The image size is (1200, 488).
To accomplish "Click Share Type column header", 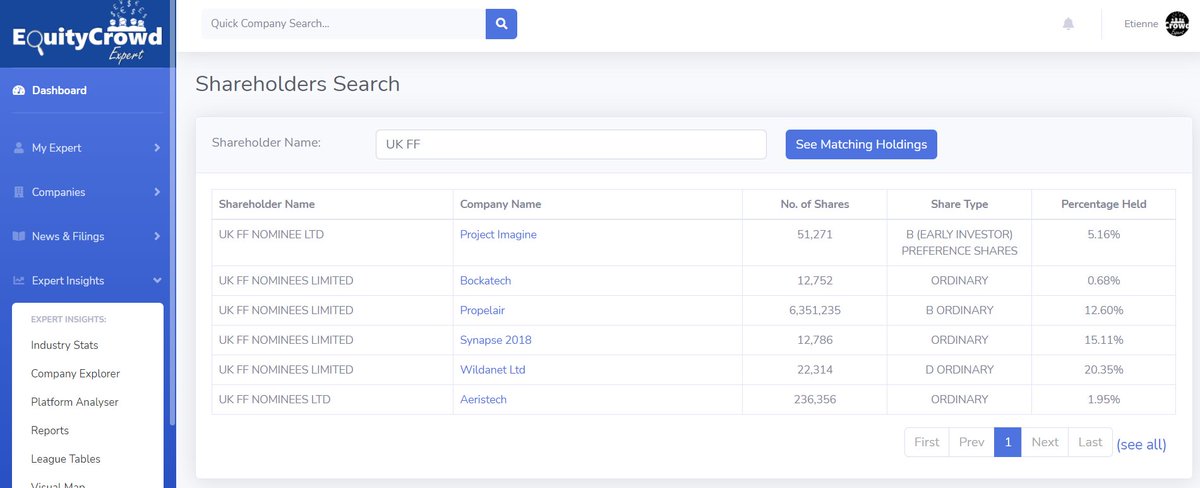I will [959, 204].
